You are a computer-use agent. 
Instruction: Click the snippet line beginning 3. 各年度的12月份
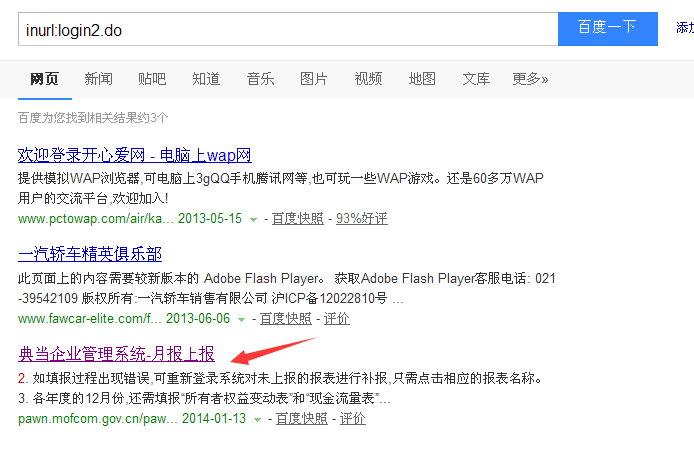click(204, 398)
